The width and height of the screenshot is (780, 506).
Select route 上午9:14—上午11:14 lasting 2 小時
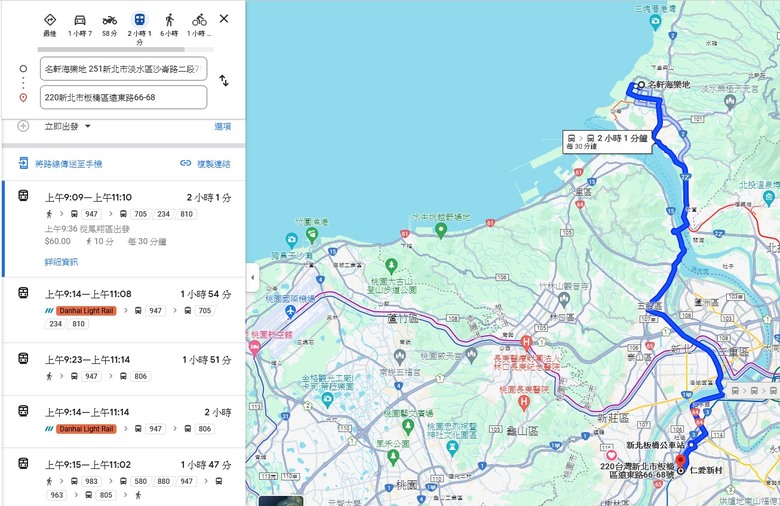[123, 421]
